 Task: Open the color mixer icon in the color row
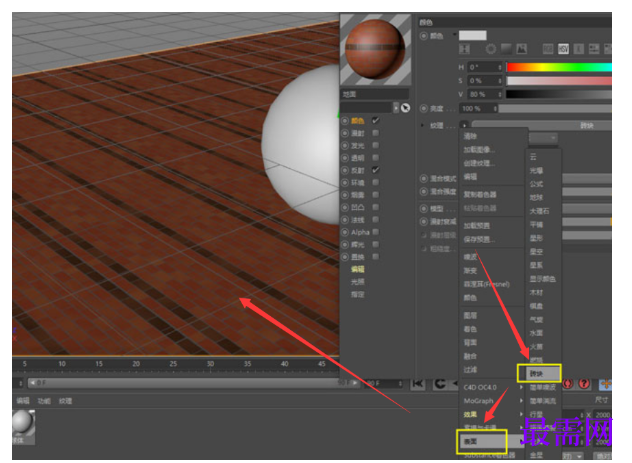pos(594,49)
